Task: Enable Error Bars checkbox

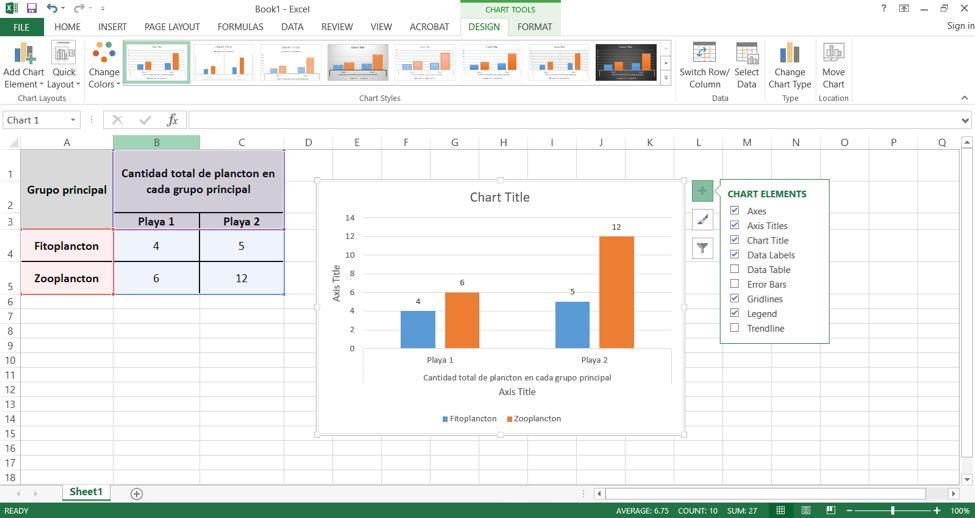Action: 734,284
